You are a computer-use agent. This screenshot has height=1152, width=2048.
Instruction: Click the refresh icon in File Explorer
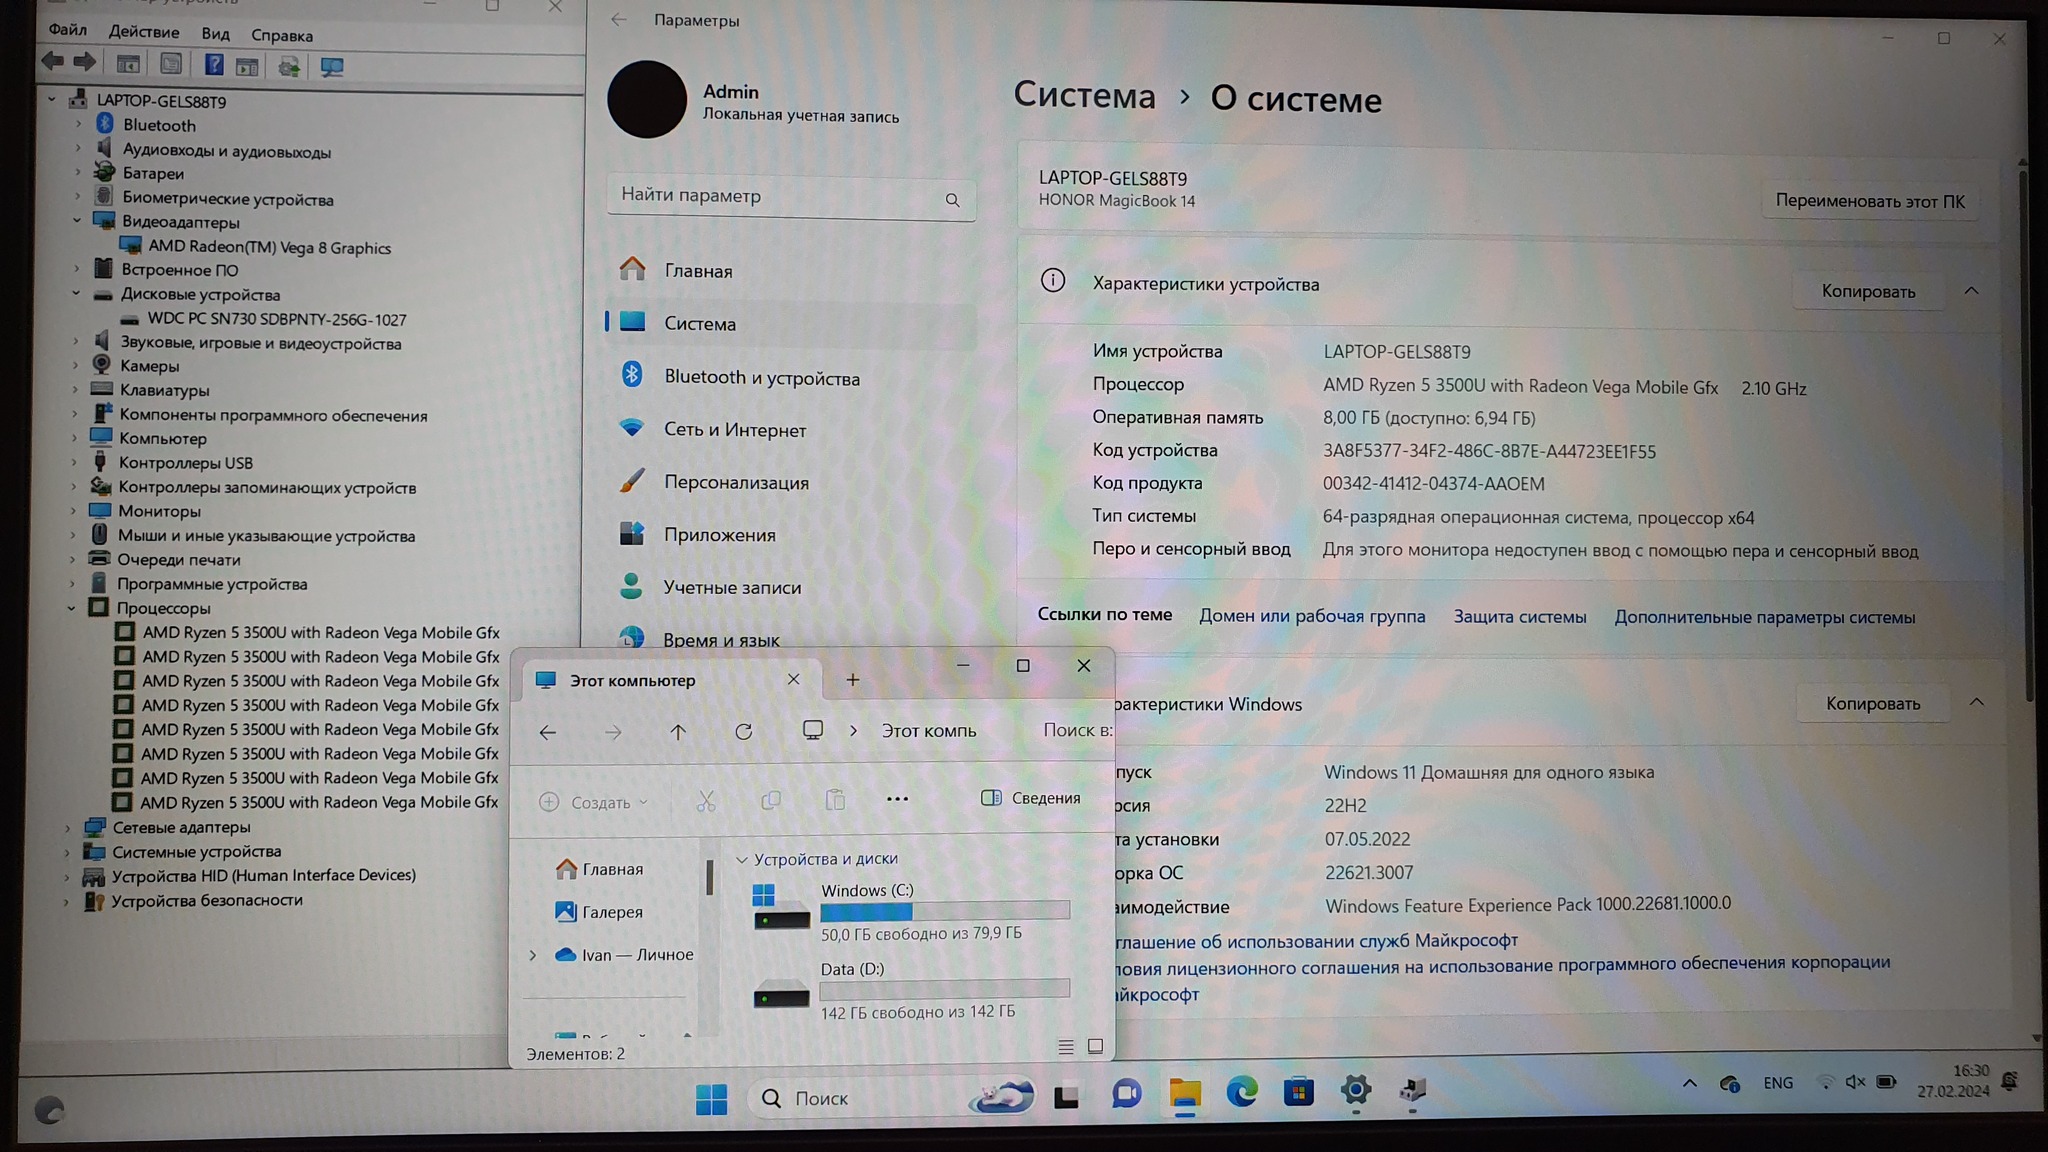[743, 732]
